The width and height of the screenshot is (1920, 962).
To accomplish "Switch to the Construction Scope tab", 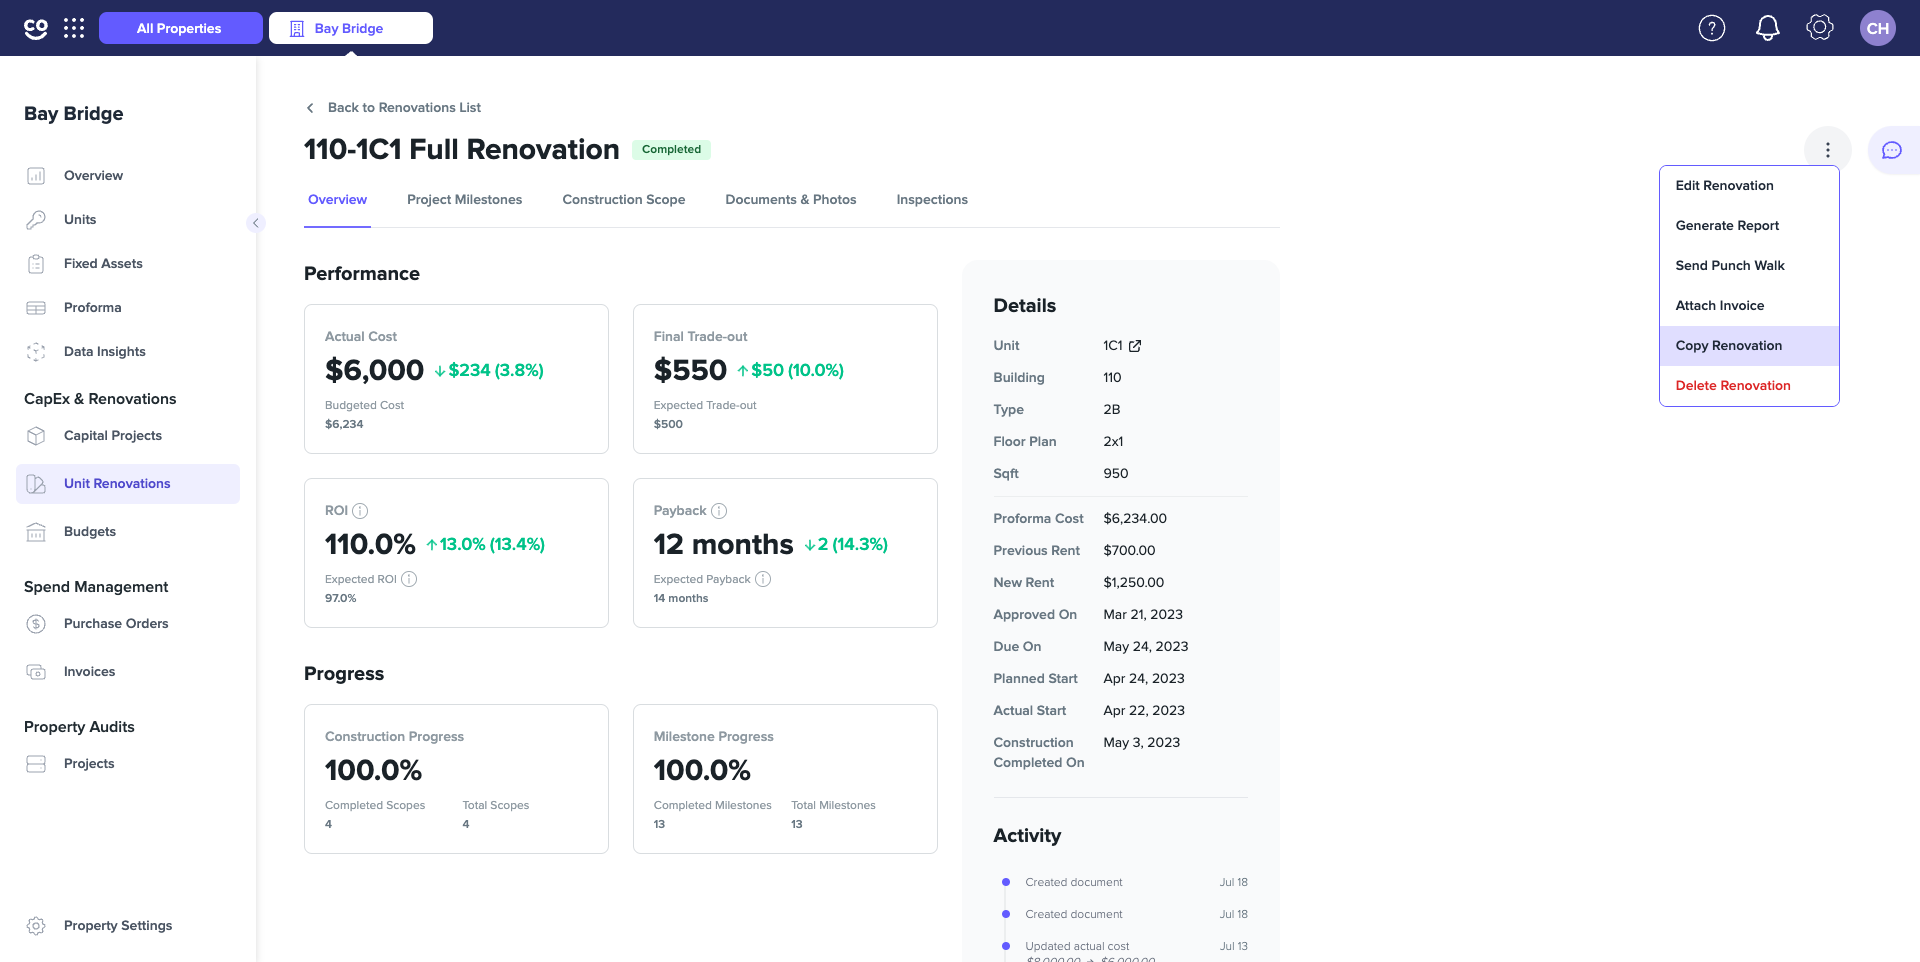I will point(624,200).
